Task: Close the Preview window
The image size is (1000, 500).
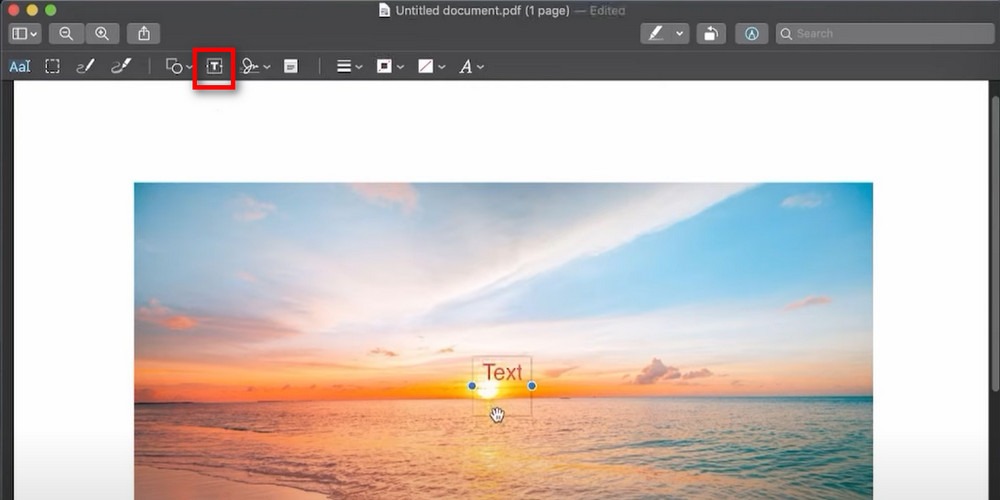Action: pyautogui.click(x=13, y=10)
